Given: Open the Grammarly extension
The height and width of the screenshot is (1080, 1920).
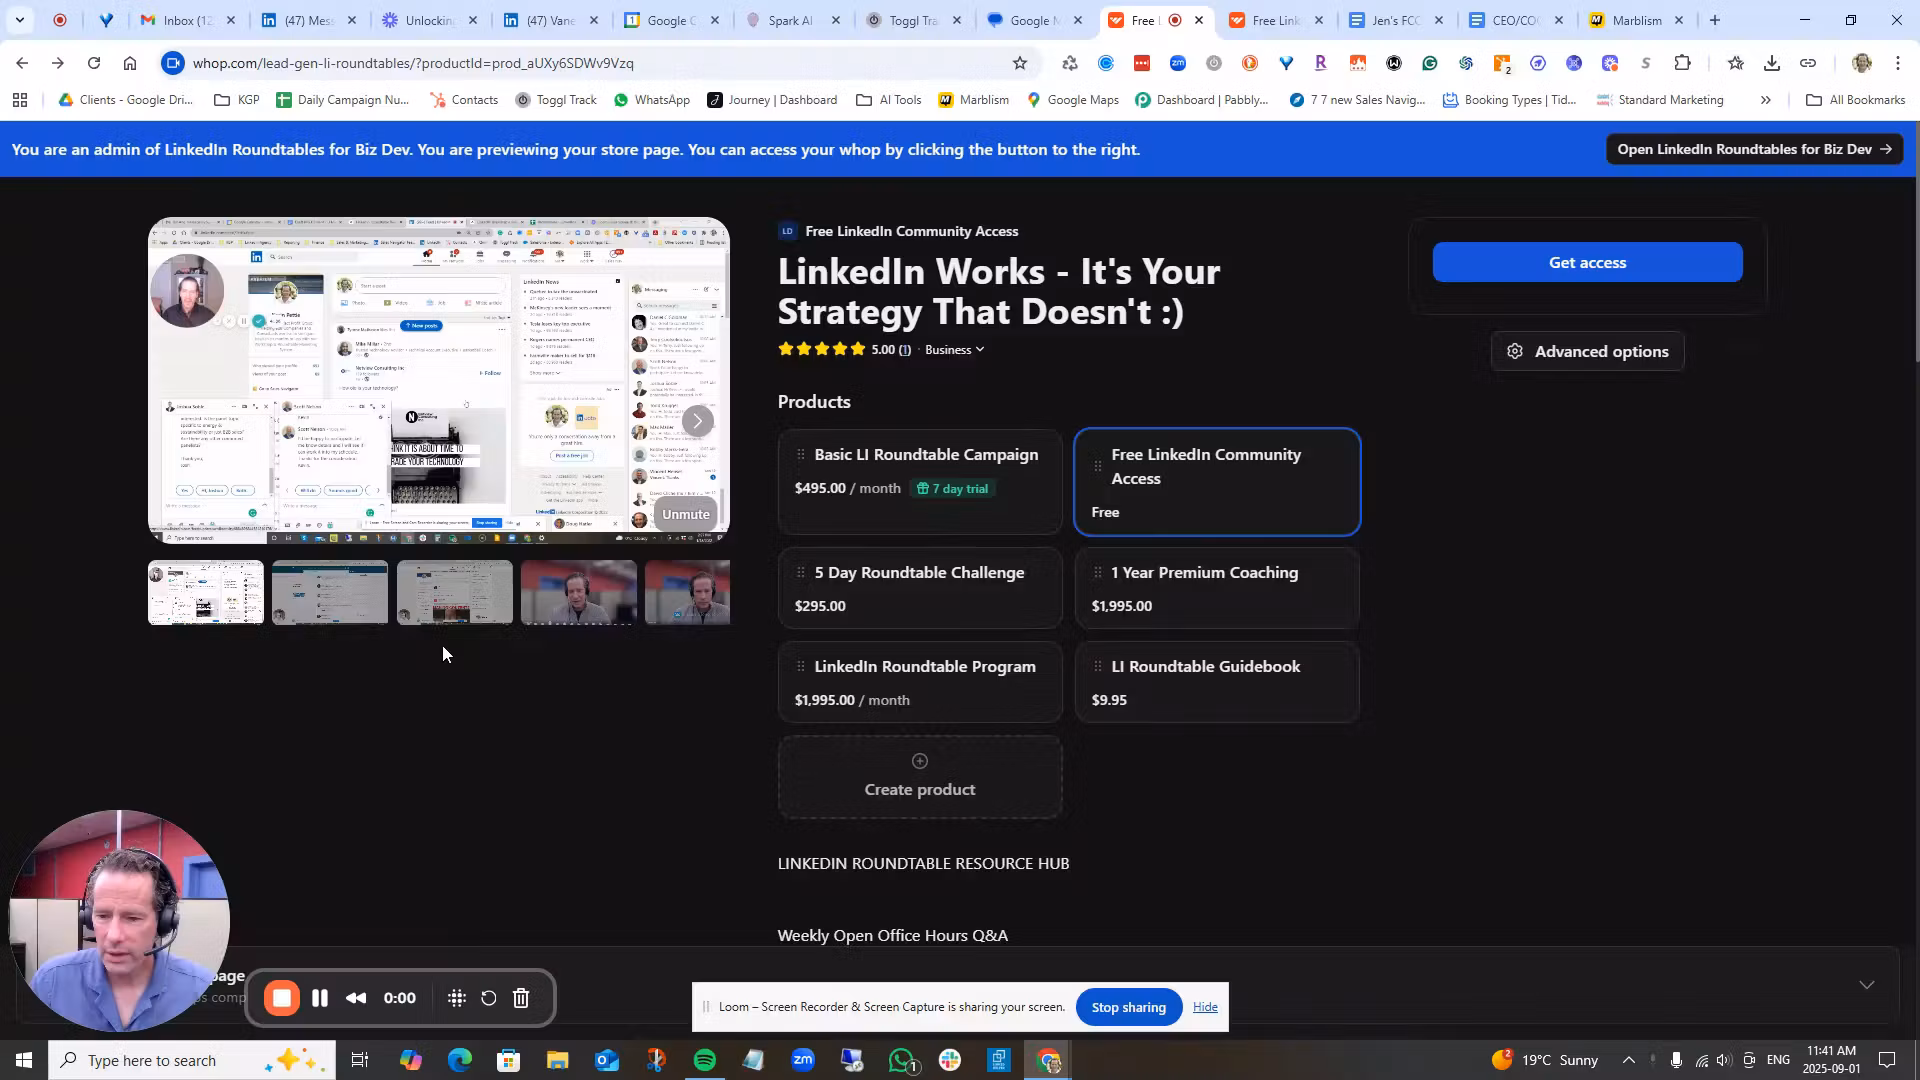Looking at the screenshot, I should 1430,62.
